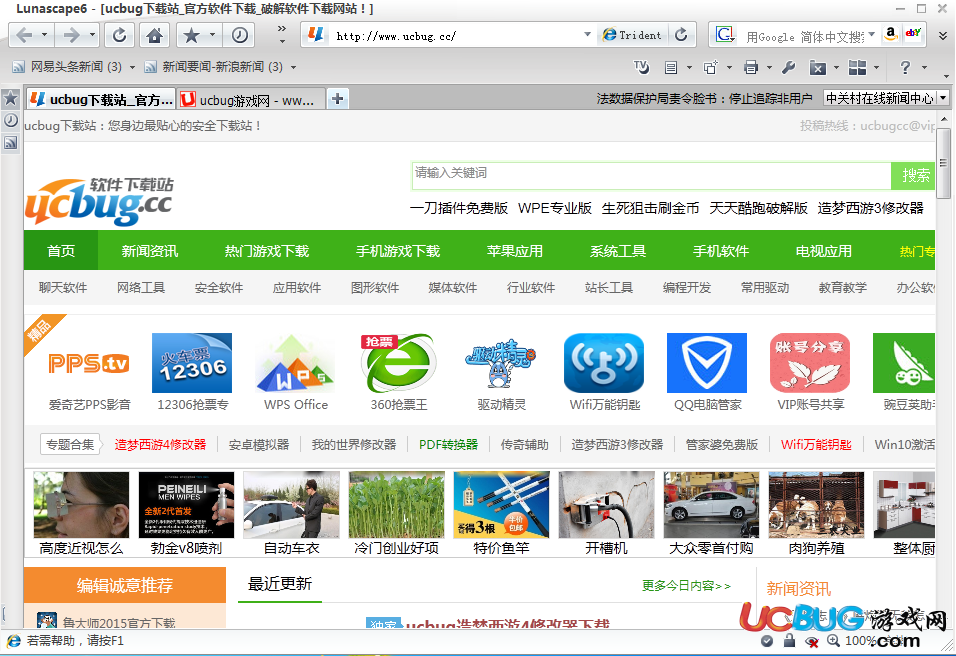956x656 pixels.
Task: Open the 苹果应用 navigation menu item
Action: 515,251
